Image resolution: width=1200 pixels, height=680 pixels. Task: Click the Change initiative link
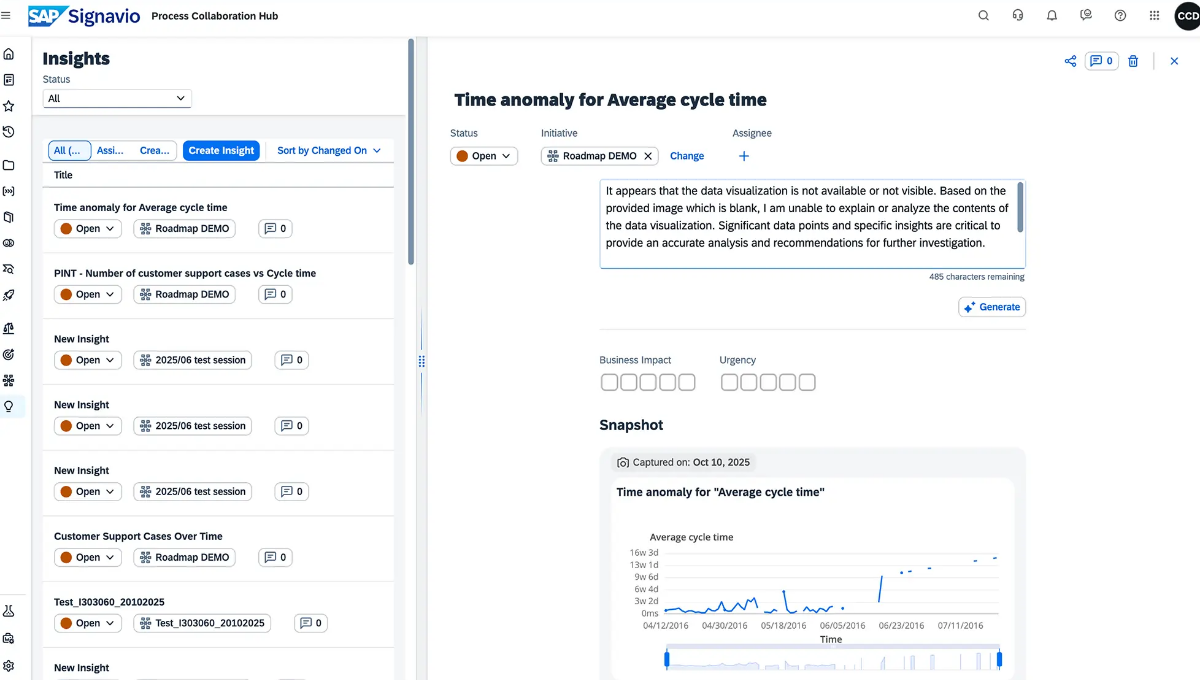pos(687,156)
